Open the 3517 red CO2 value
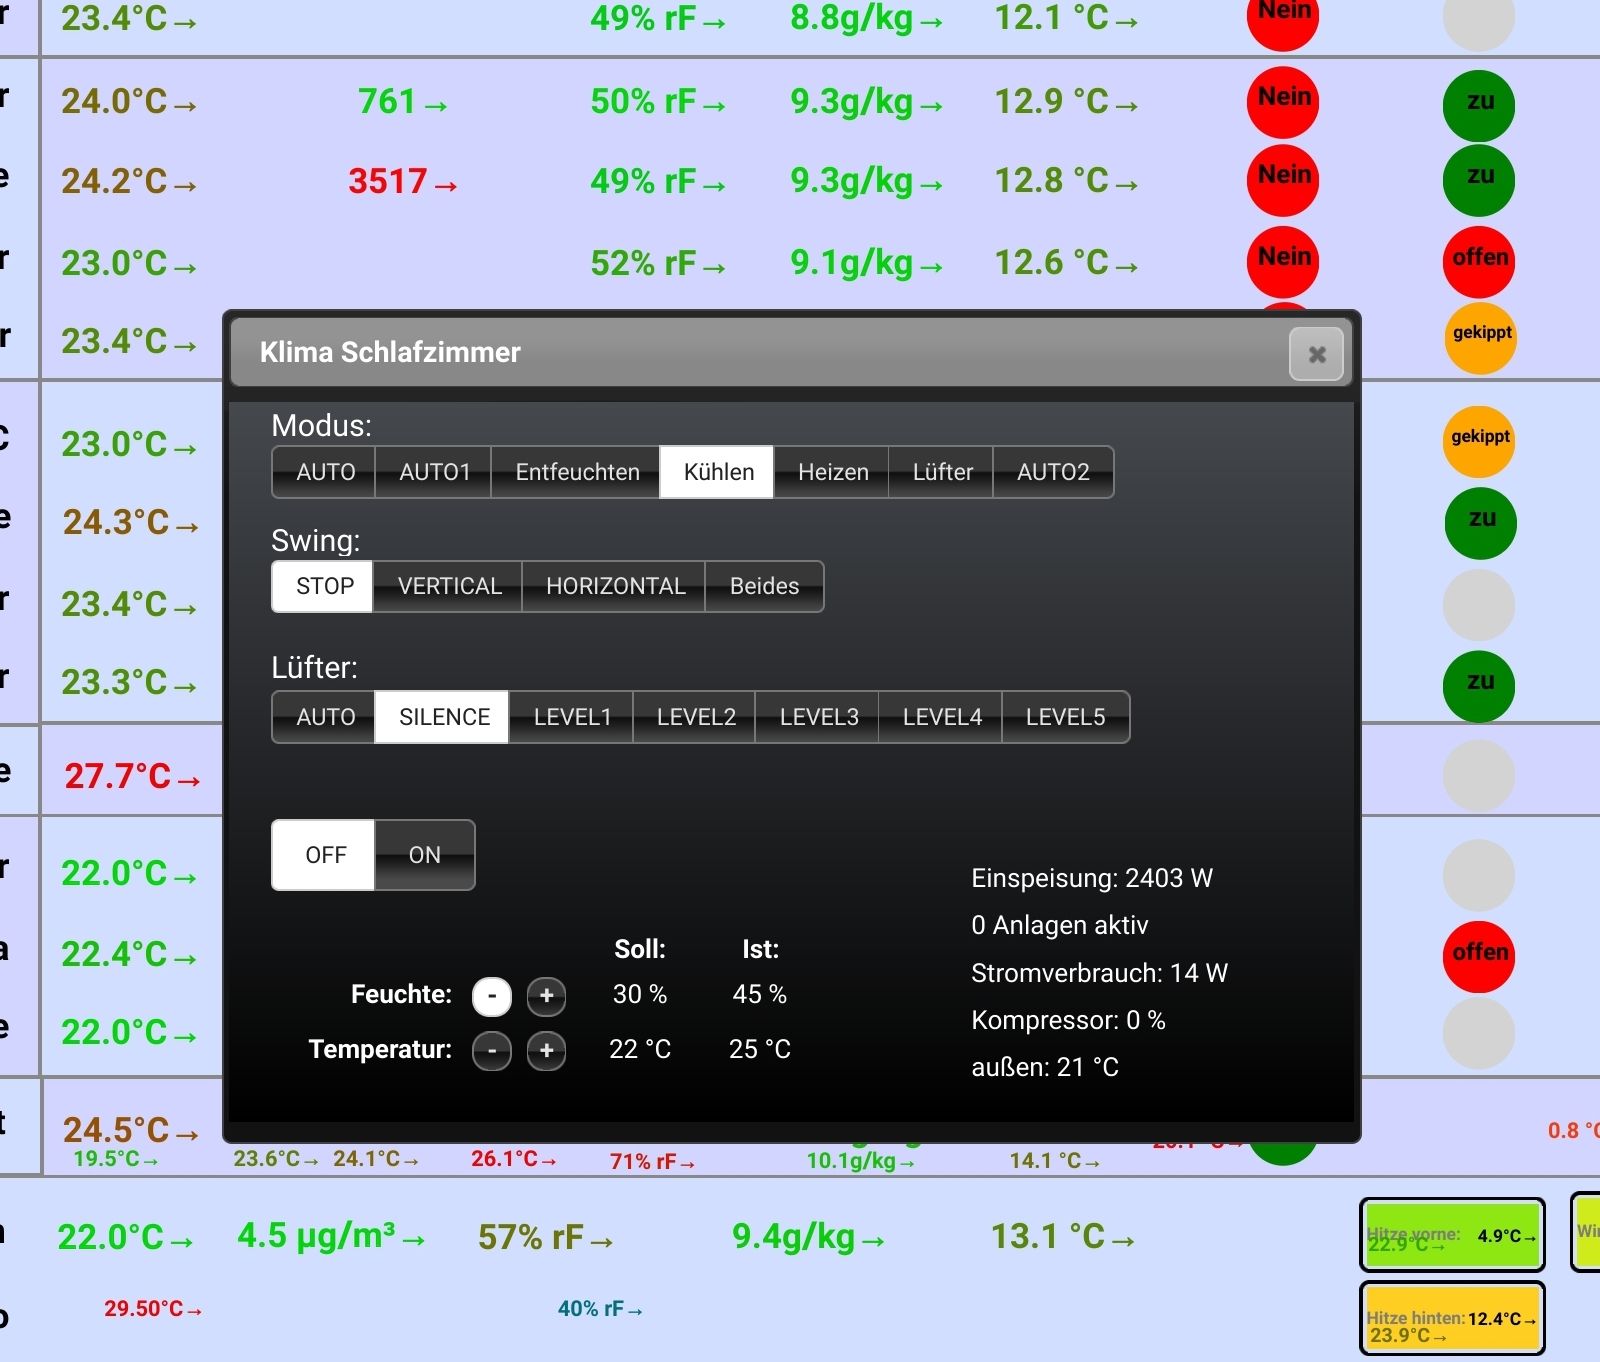 coord(402,182)
